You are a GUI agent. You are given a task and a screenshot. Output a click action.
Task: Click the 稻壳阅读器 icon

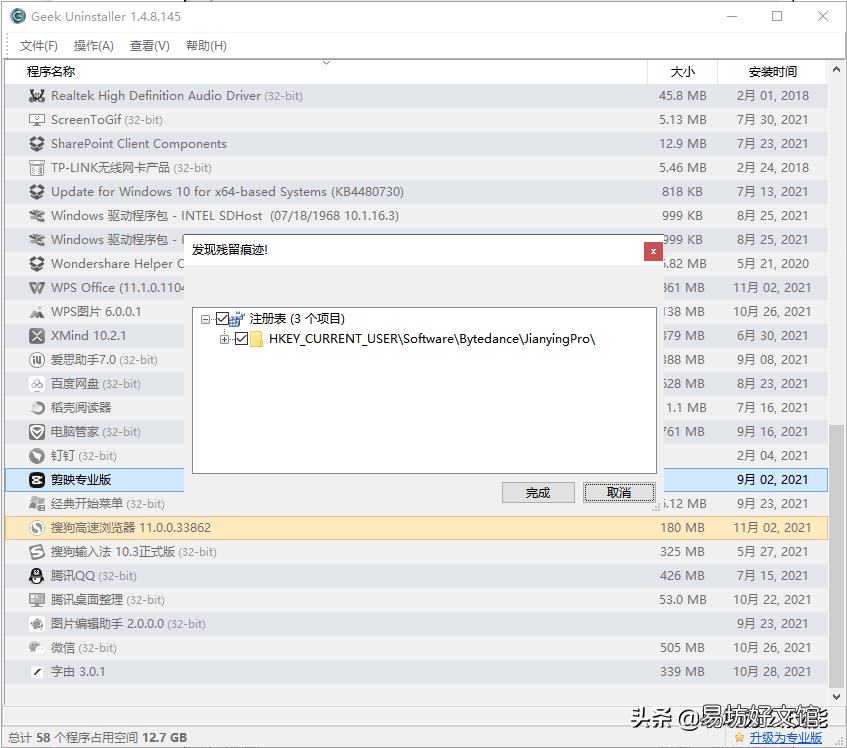[x=37, y=408]
